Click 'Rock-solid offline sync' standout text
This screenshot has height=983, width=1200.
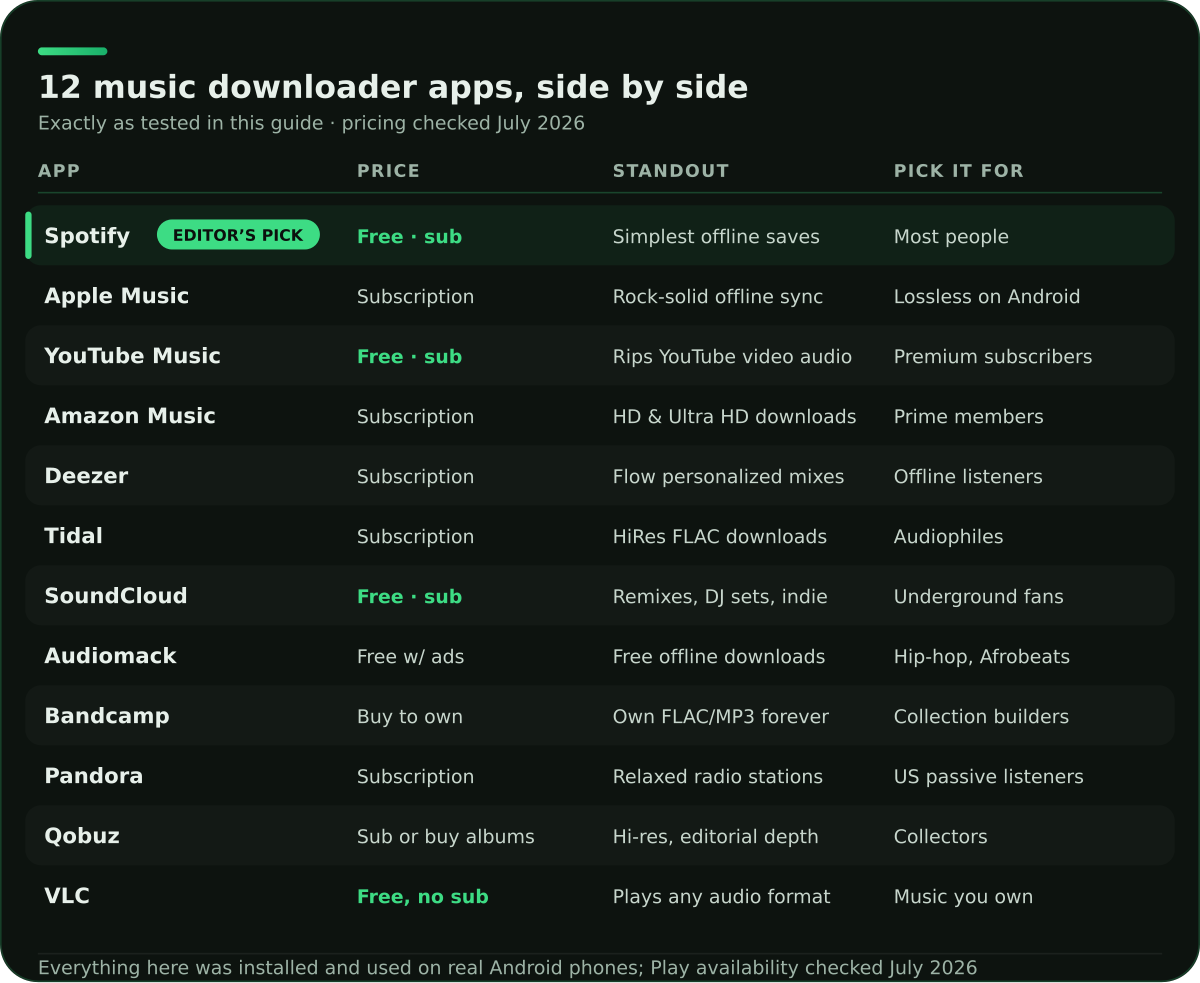pos(718,297)
